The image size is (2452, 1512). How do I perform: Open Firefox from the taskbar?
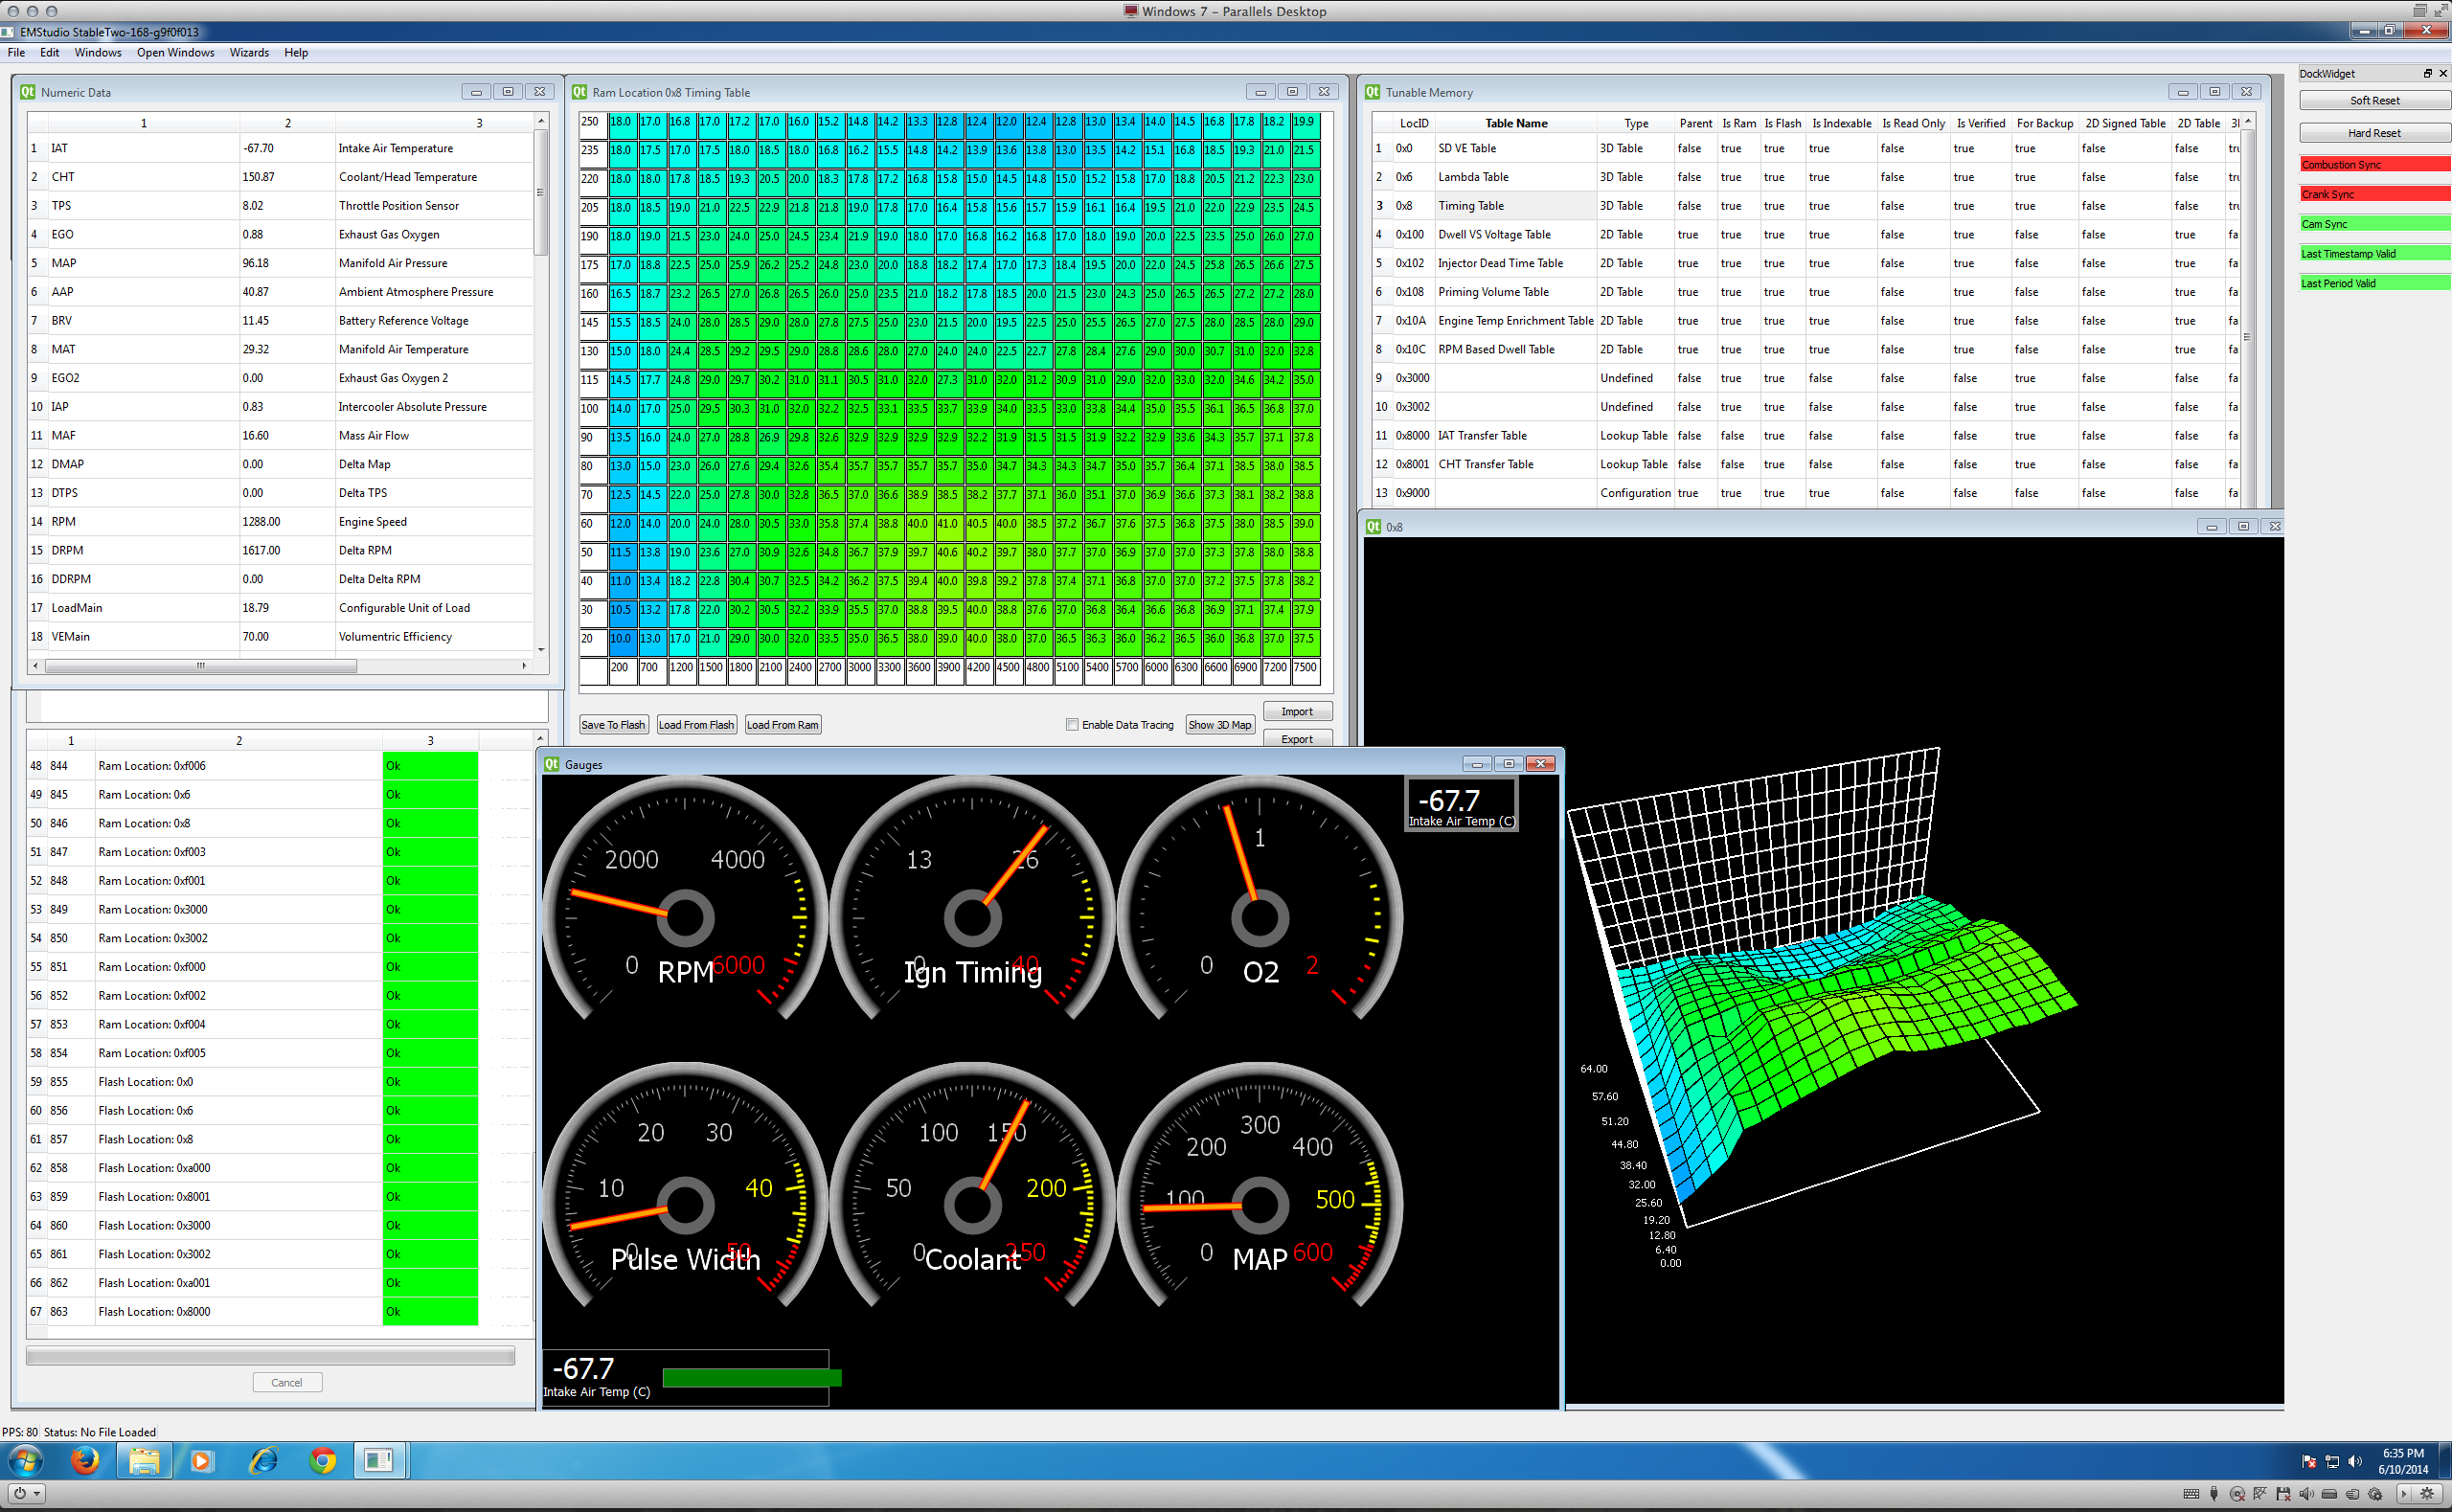pyautogui.click(x=85, y=1461)
